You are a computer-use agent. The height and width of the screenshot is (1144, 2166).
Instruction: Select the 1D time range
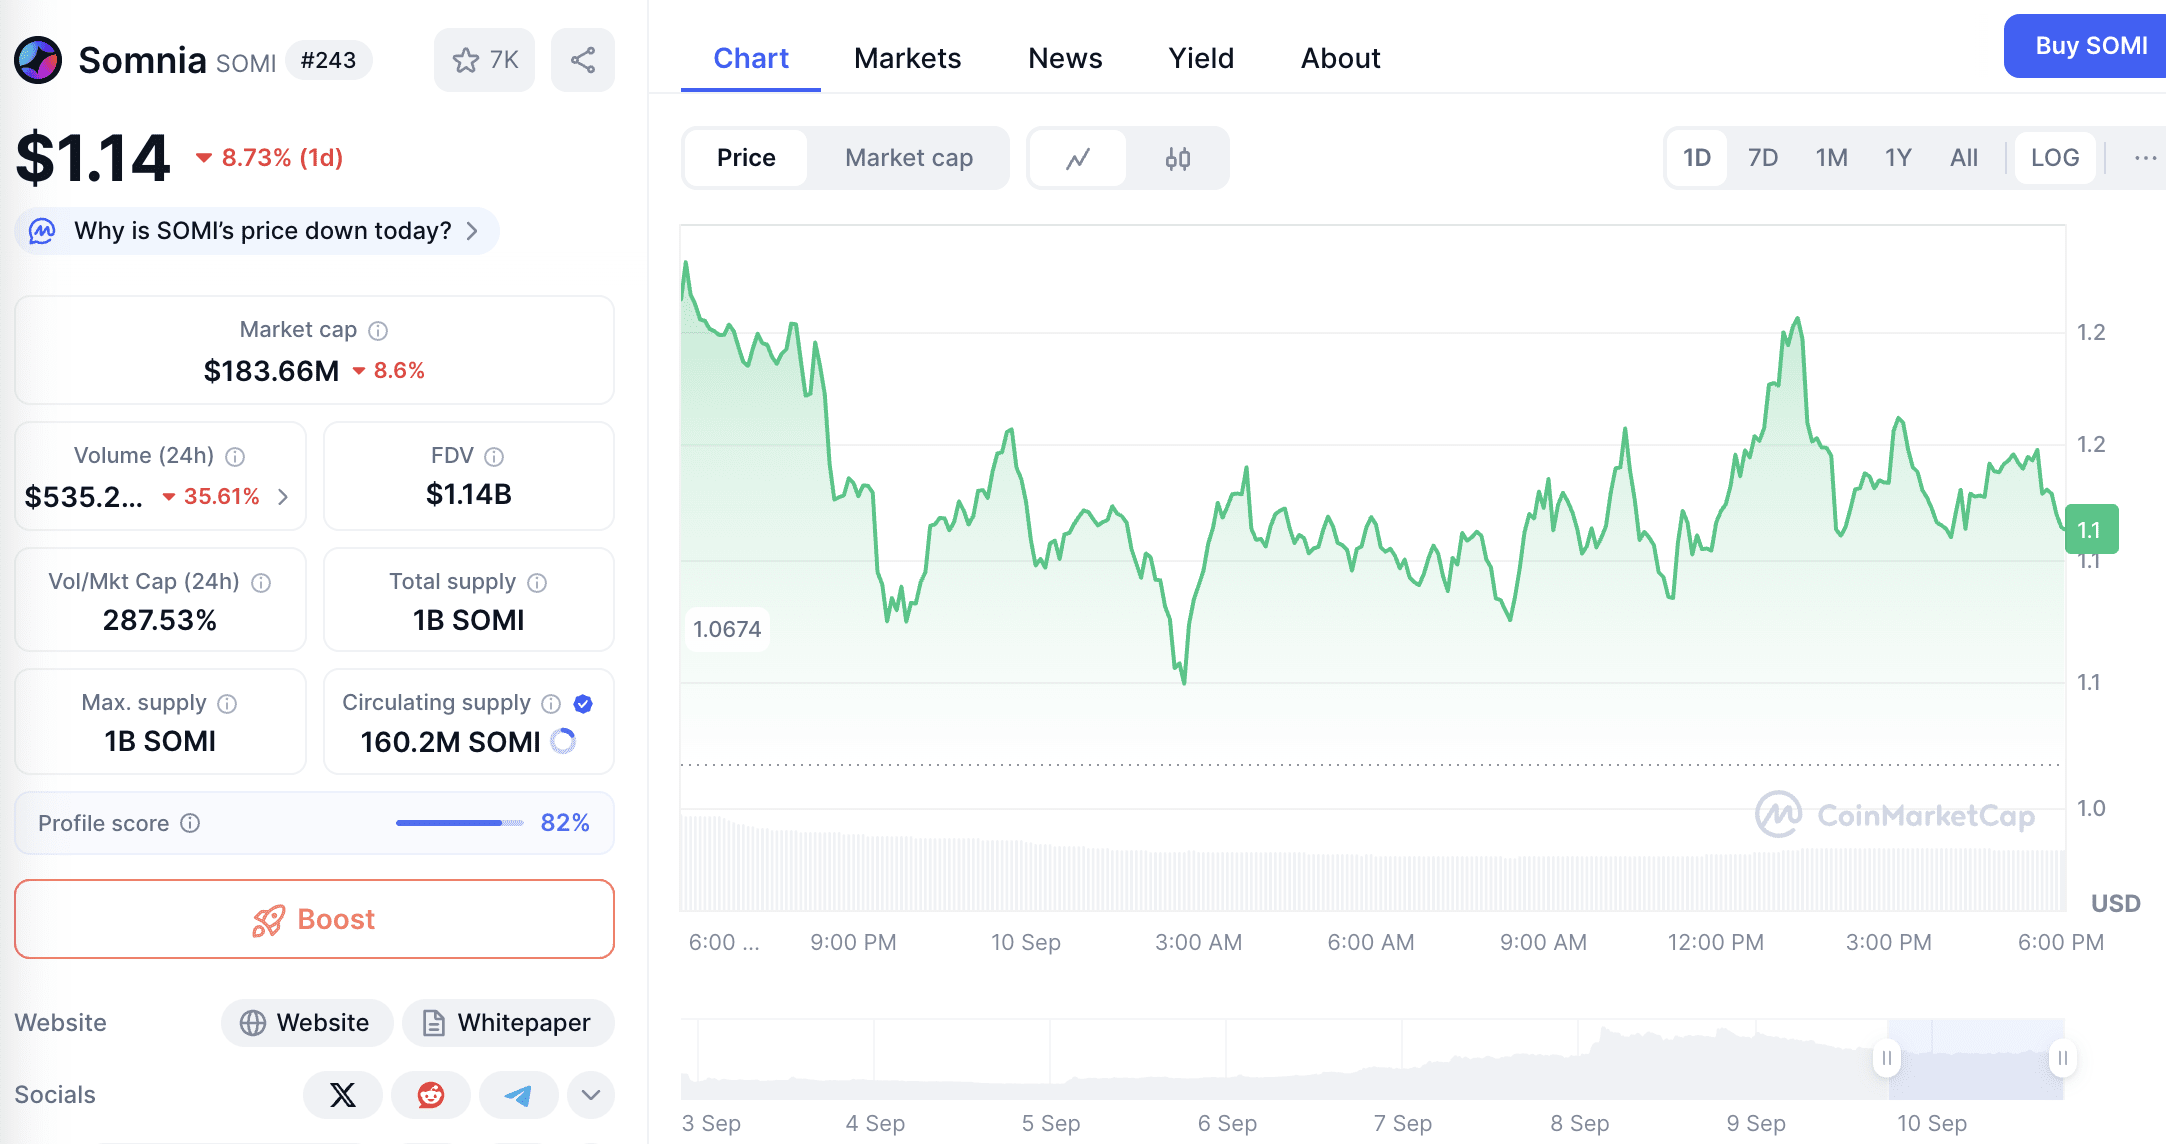click(x=1697, y=158)
